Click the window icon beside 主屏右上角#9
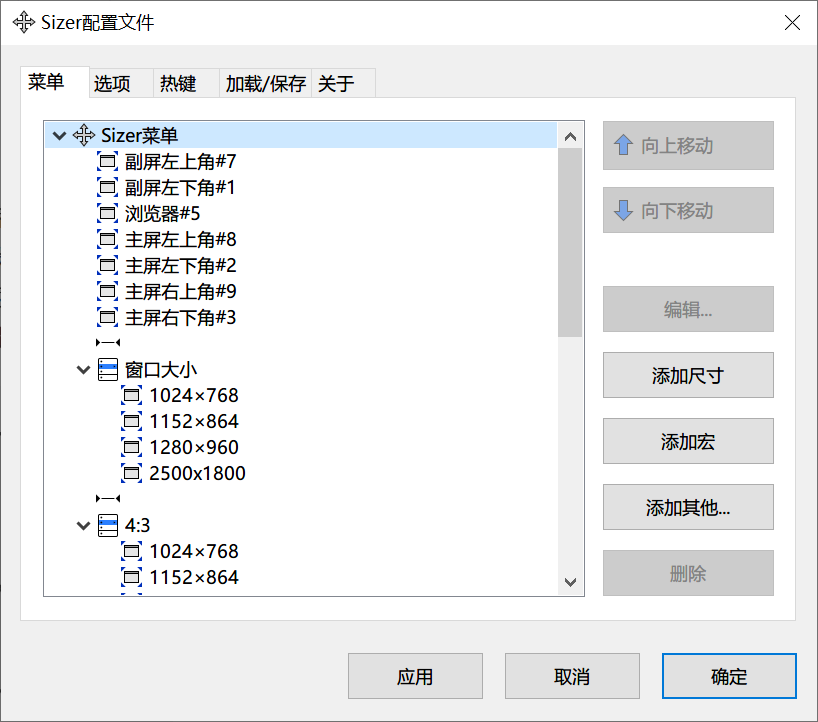Screen dimensions: 818x722 (107, 291)
